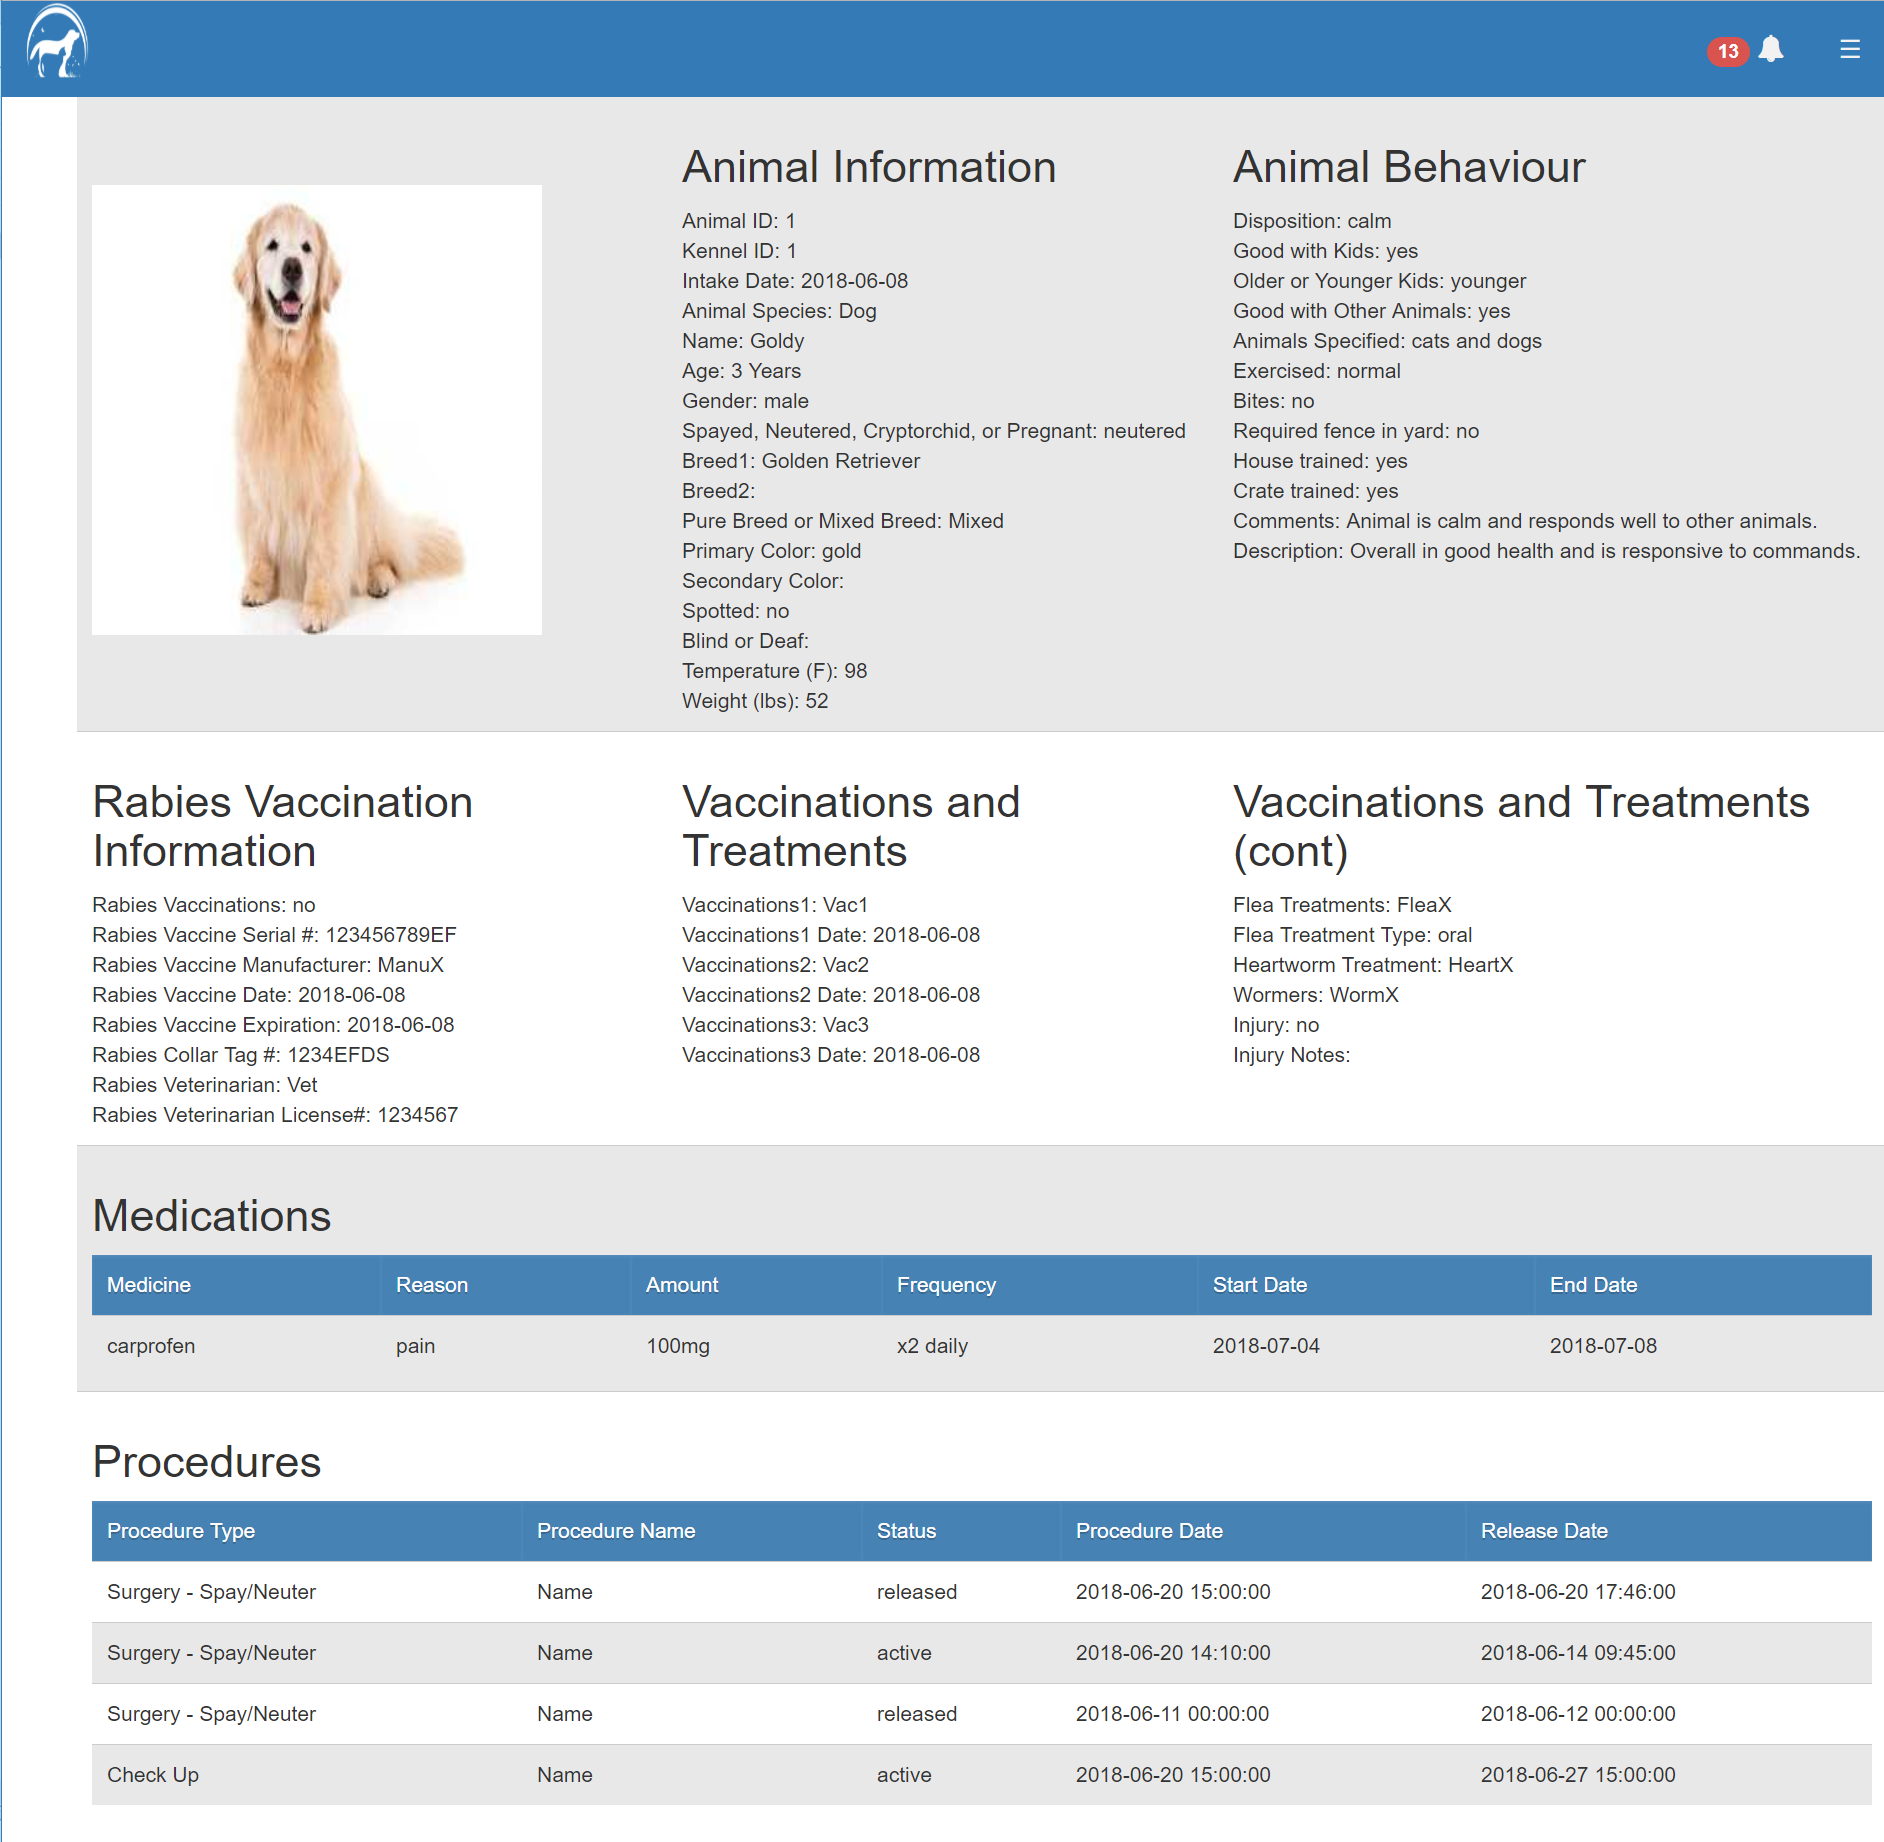The height and width of the screenshot is (1842, 1884).
Task: Open the notifications bell
Action: [1771, 49]
